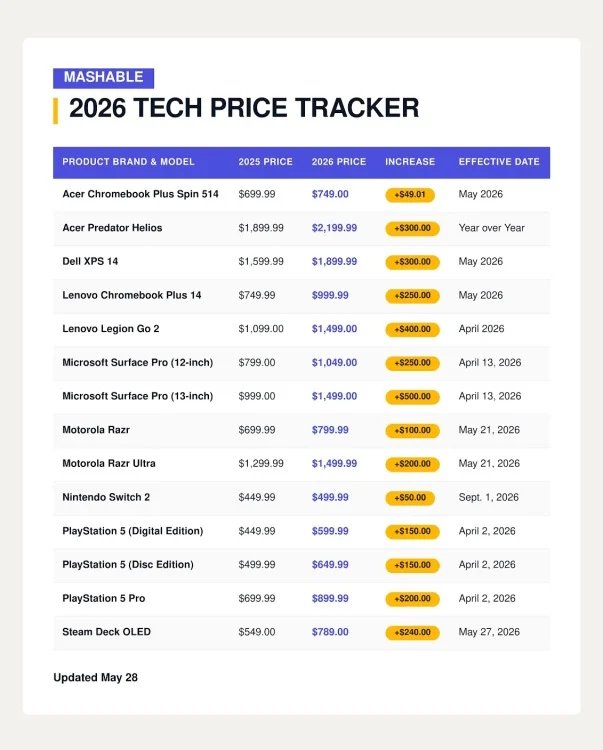603x750 pixels.
Task: Click the +$400.00 increase badge
Action: (x=412, y=329)
